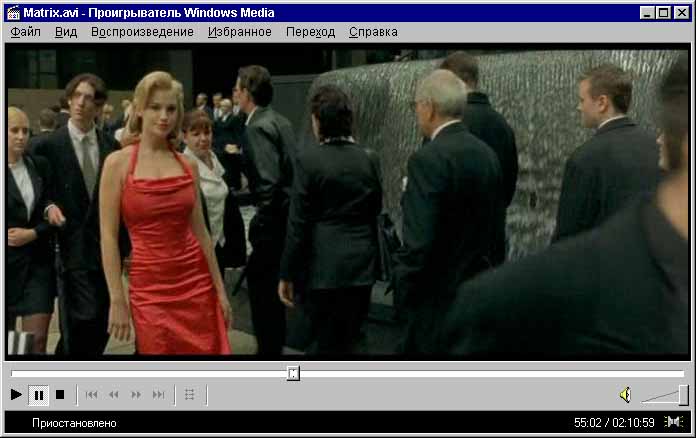
Task: Skip to next track icon
Action: pyautogui.click(x=158, y=395)
